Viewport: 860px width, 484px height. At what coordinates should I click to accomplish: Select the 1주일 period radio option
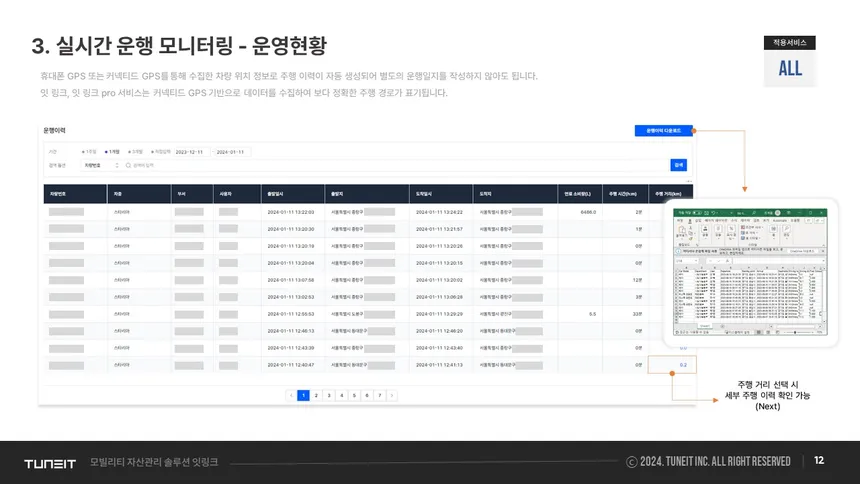(x=89, y=152)
